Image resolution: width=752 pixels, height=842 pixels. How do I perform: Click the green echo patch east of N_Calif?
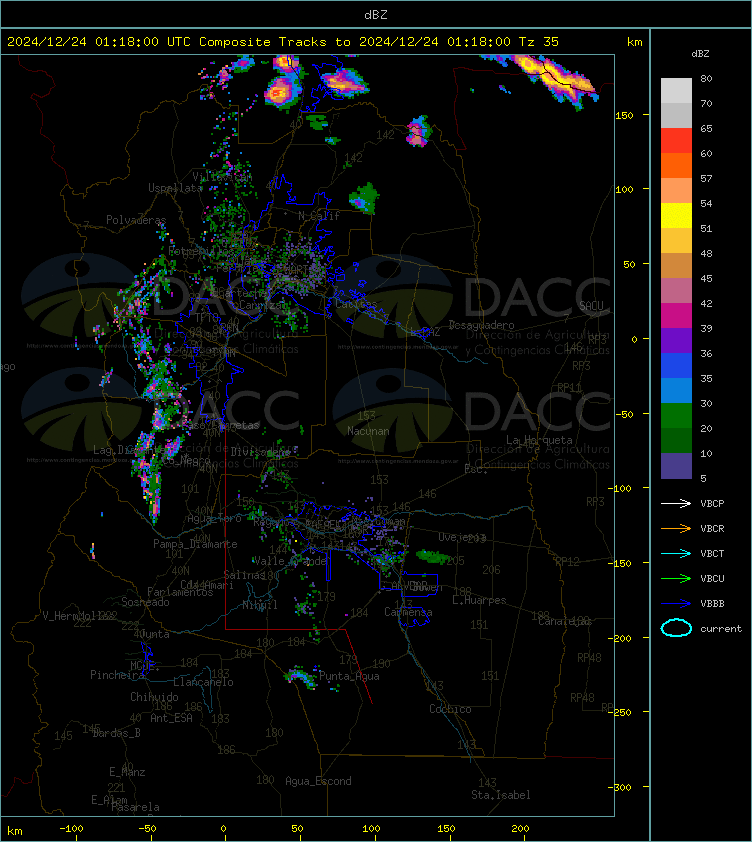(364, 198)
